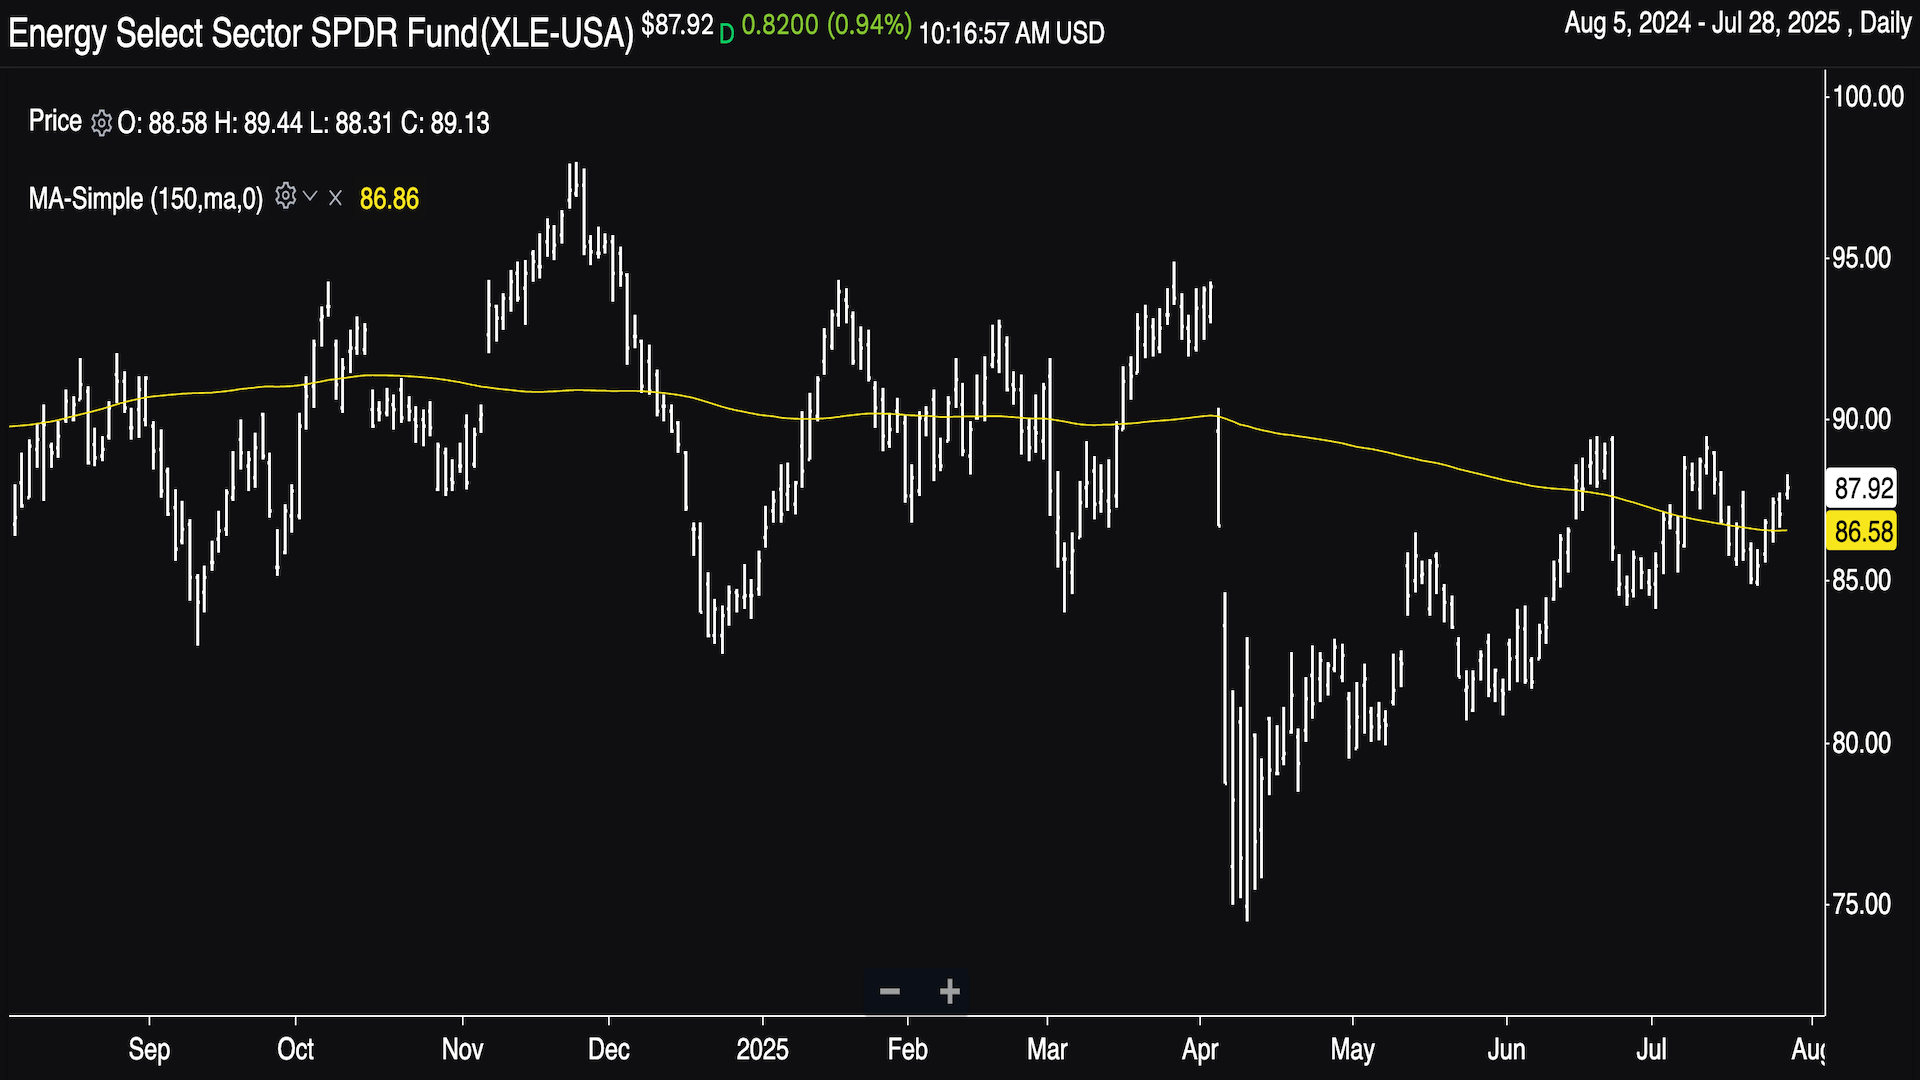Expand MA-Simple indicator options chevron

click(310, 196)
